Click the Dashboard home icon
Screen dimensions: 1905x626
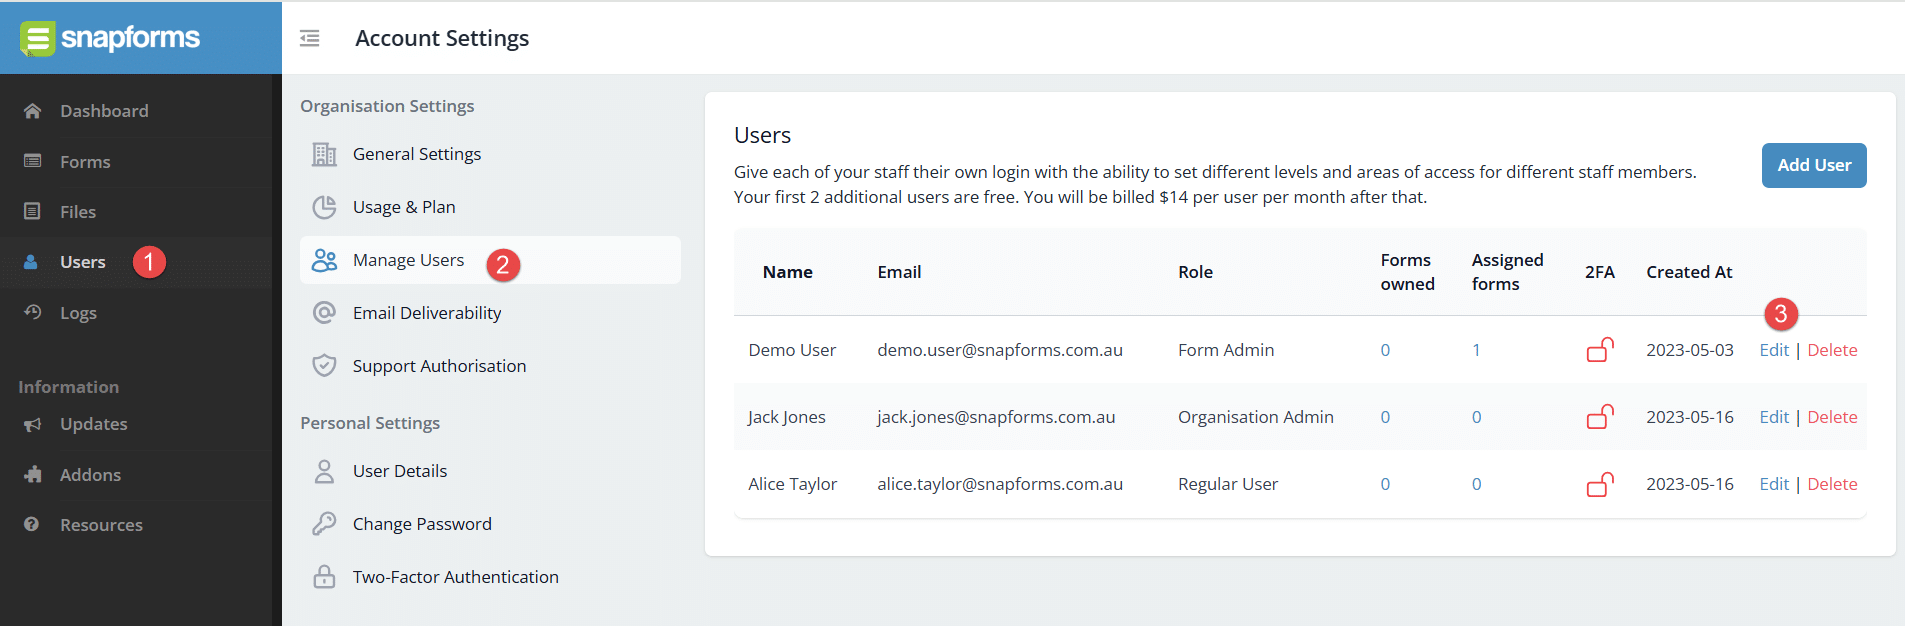coord(33,111)
